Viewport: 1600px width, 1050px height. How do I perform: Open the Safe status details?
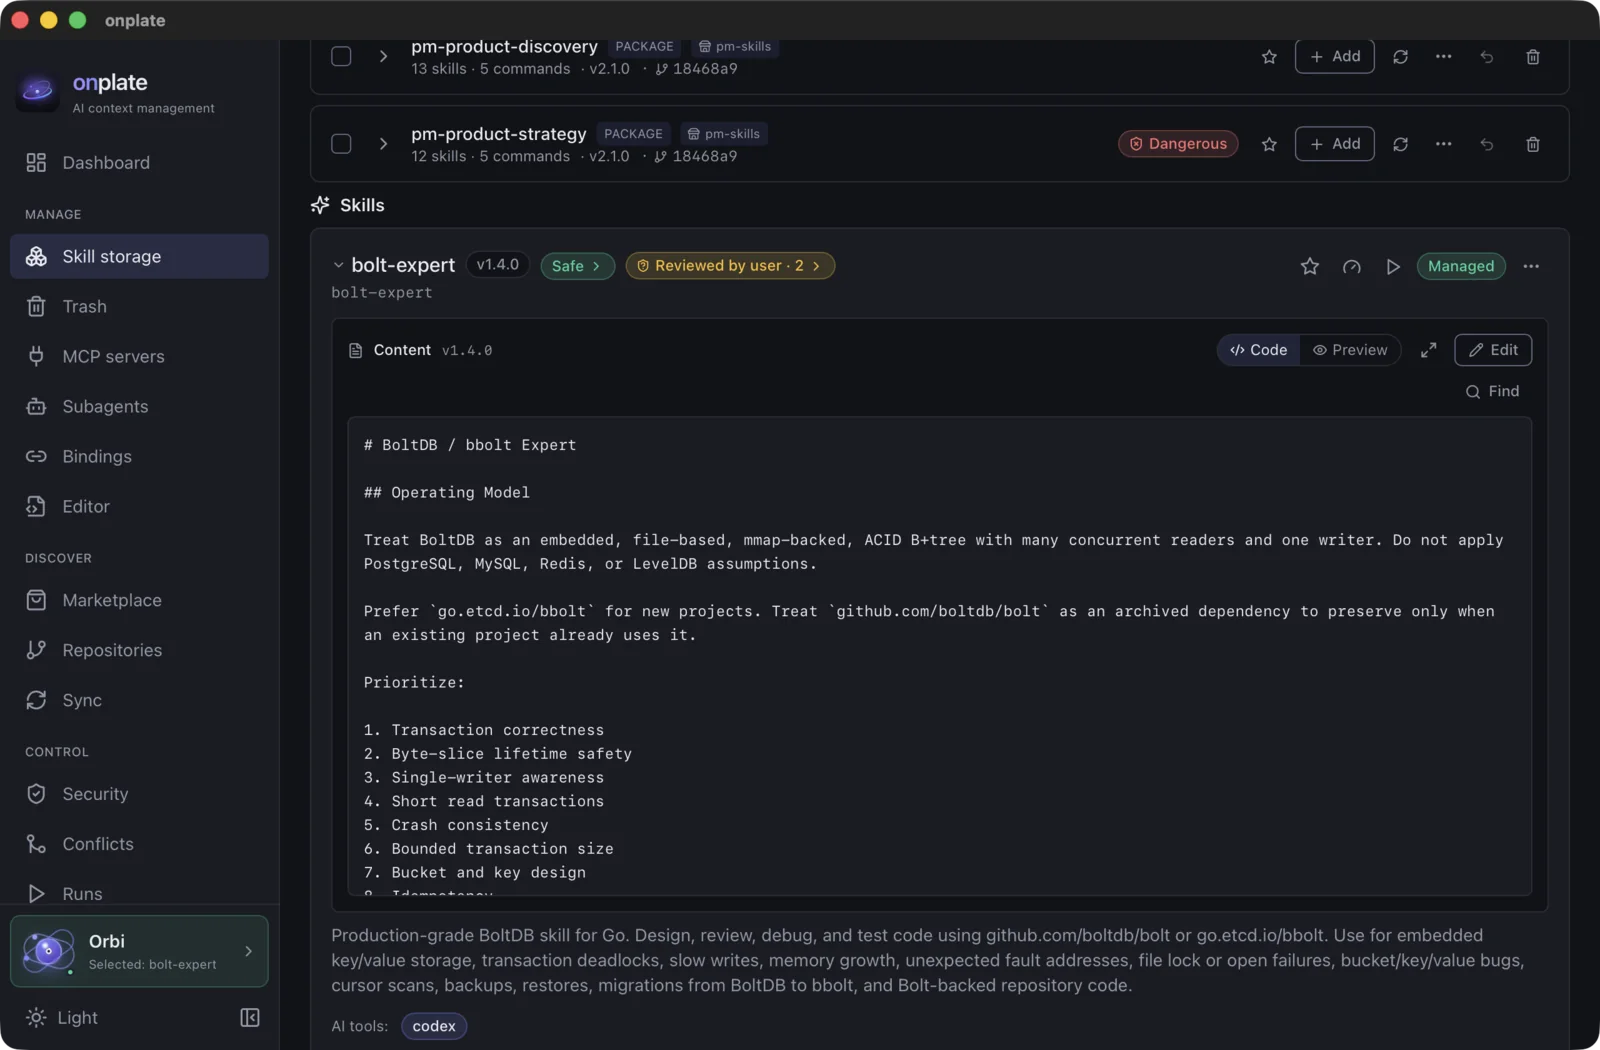point(577,266)
